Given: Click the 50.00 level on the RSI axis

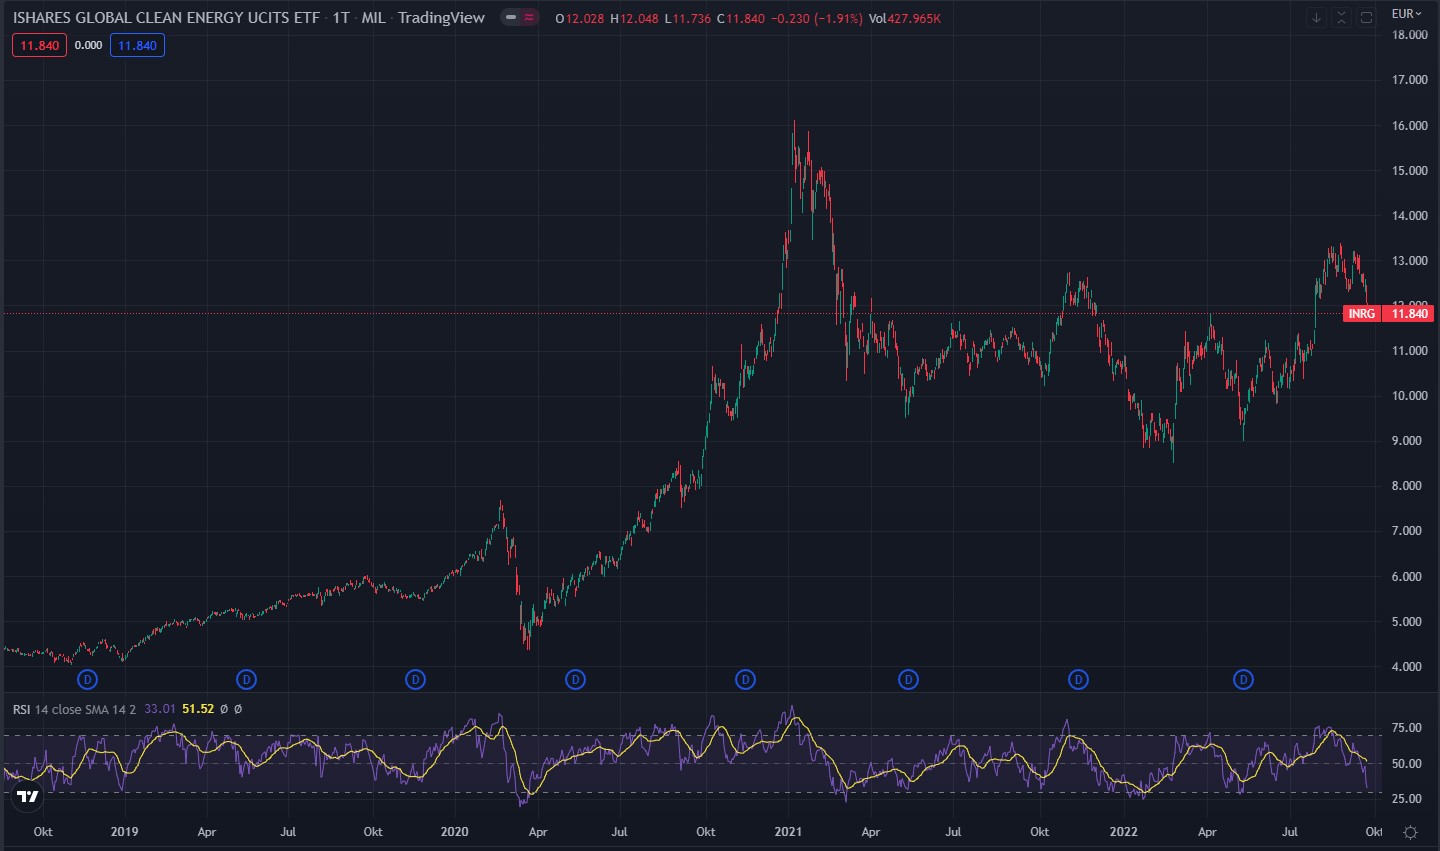Looking at the screenshot, I should [1407, 764].
